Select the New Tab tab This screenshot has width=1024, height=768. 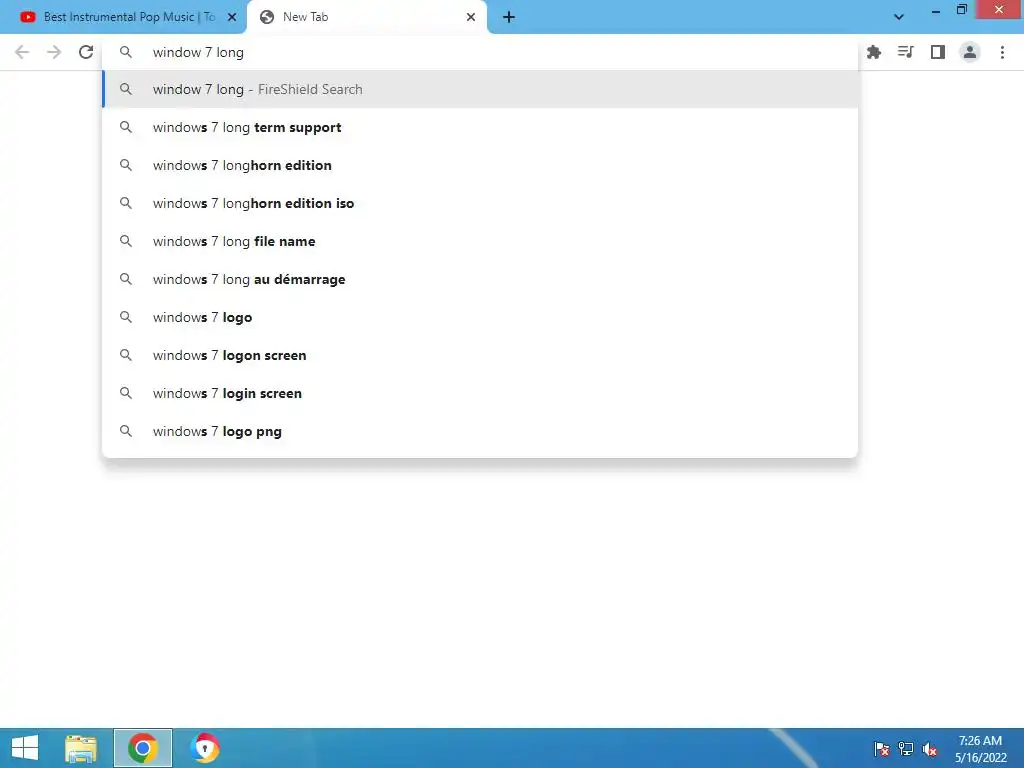coord(367,18)
